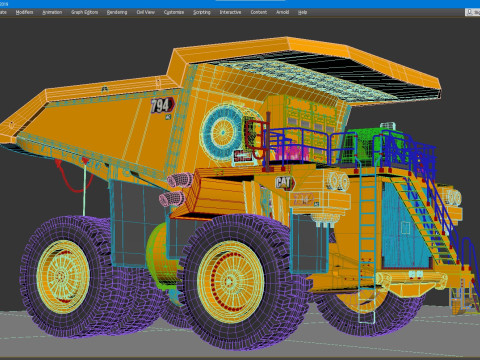
Task: Select the CAT logo on the truck body
Action: pos(284,183)
